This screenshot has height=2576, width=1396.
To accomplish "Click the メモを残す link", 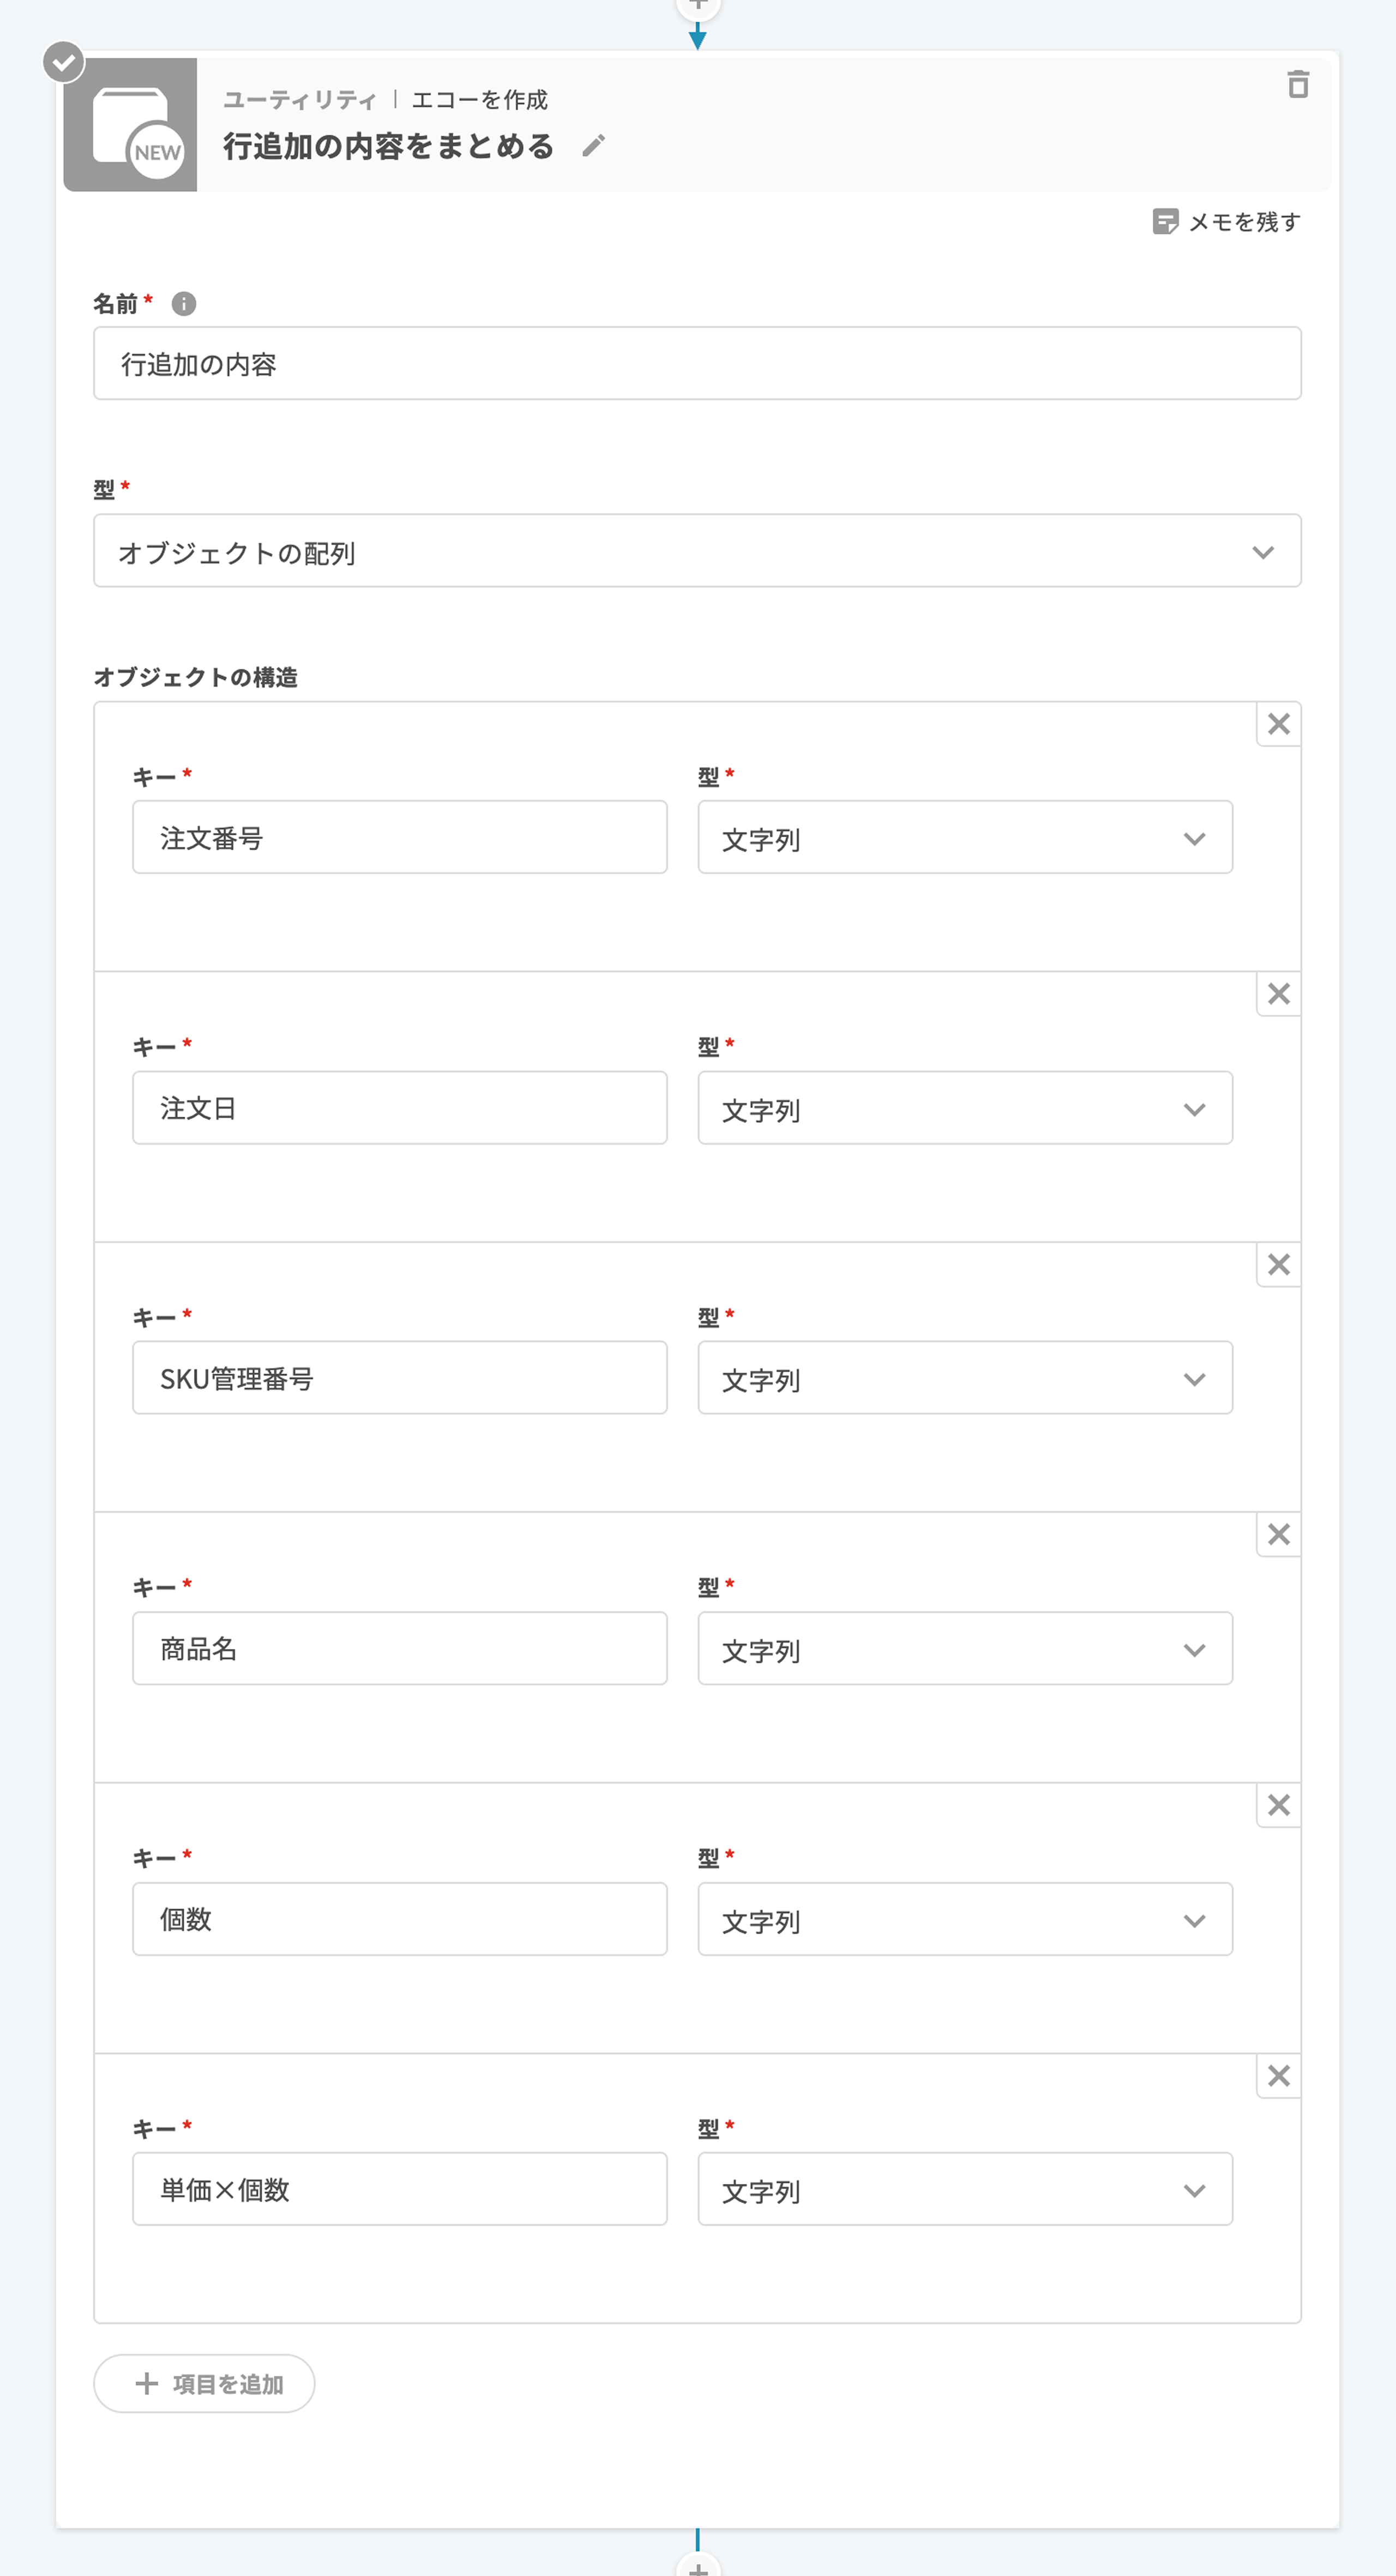I will (1244, 222).
